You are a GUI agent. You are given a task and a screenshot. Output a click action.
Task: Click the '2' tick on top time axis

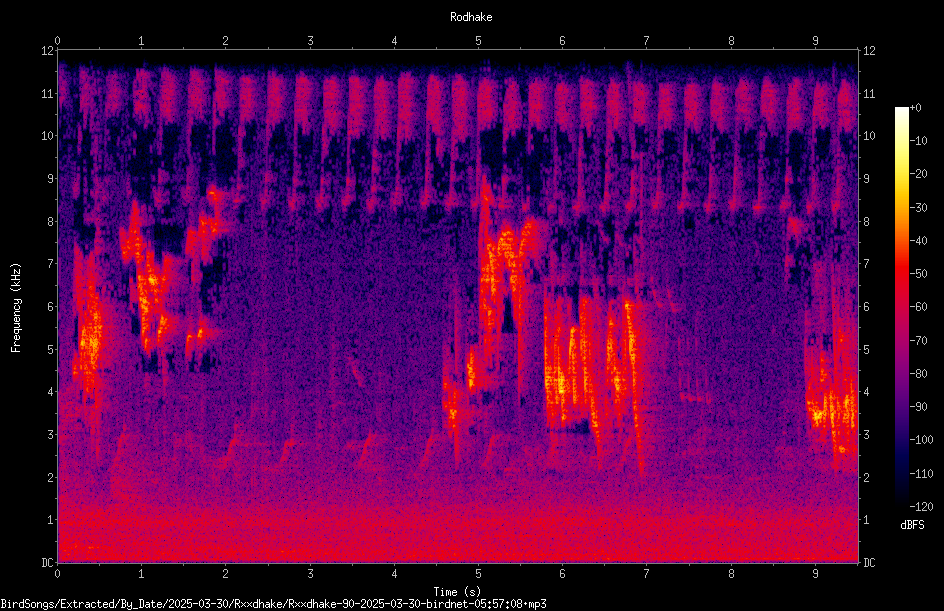226,41
